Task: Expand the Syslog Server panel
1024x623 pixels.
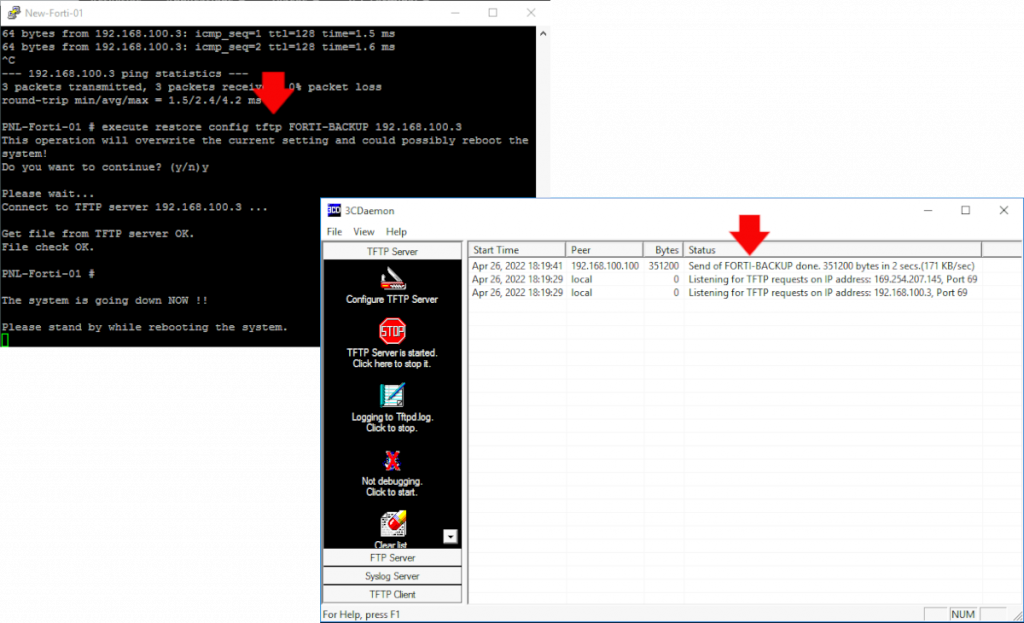Action: [x=390, y=575]
